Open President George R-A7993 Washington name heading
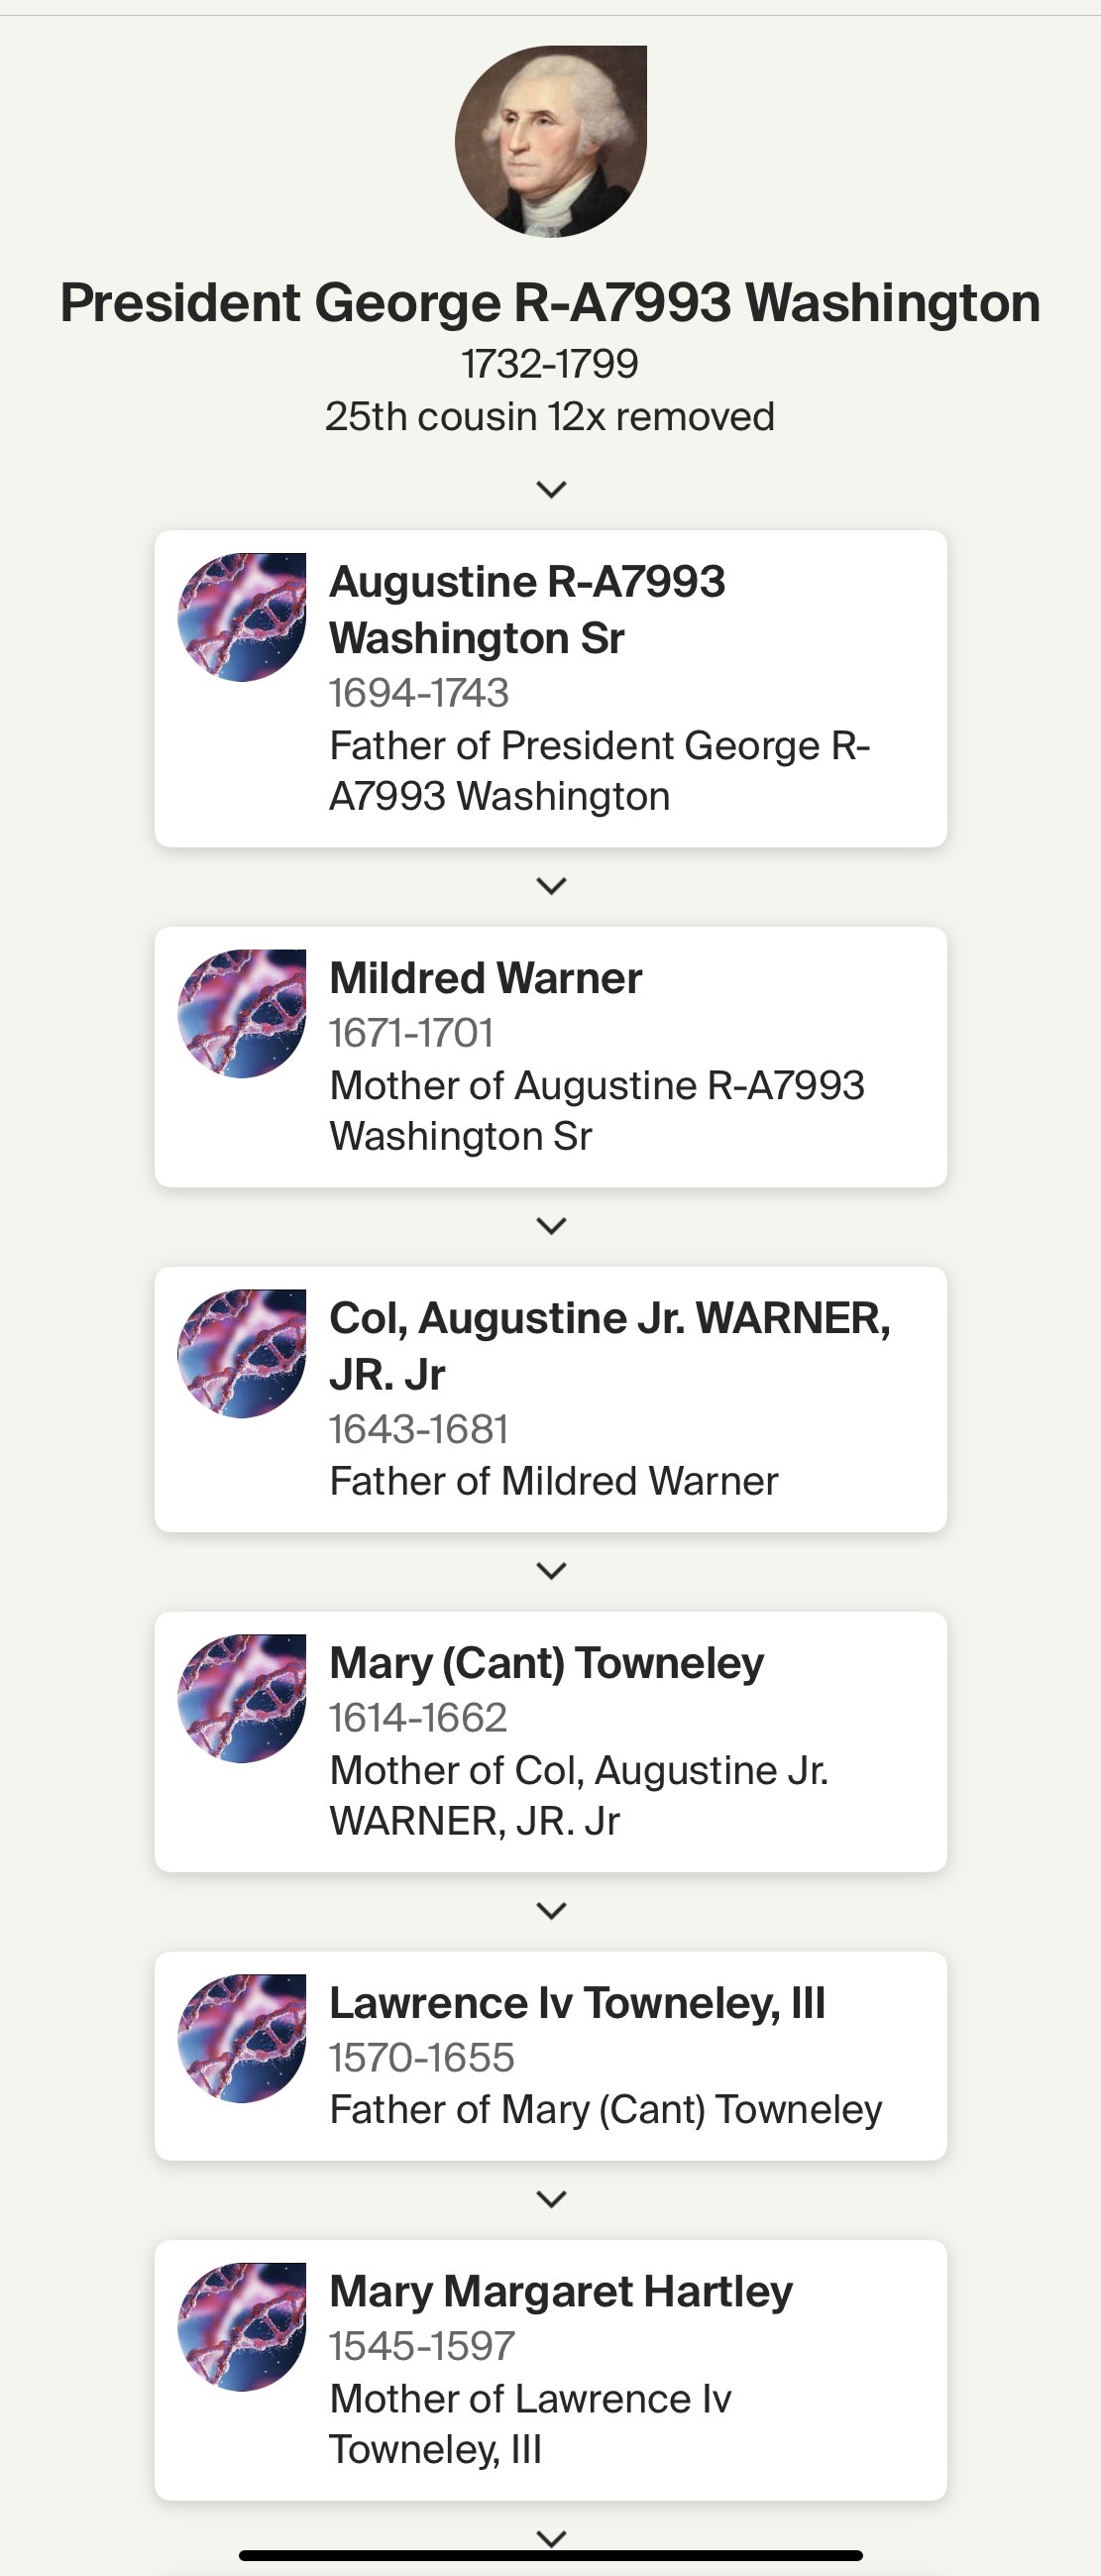Image resolution: width=1101 pixels, height=2576 pixels. (550, 303)
